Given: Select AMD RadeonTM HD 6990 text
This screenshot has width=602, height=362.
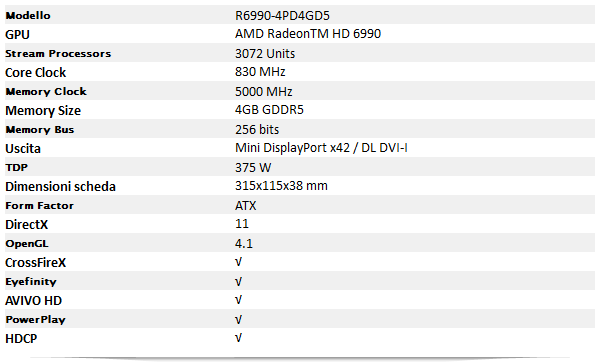Looking at the screenshot, I should pyautogui.click(x=308, y=34).
